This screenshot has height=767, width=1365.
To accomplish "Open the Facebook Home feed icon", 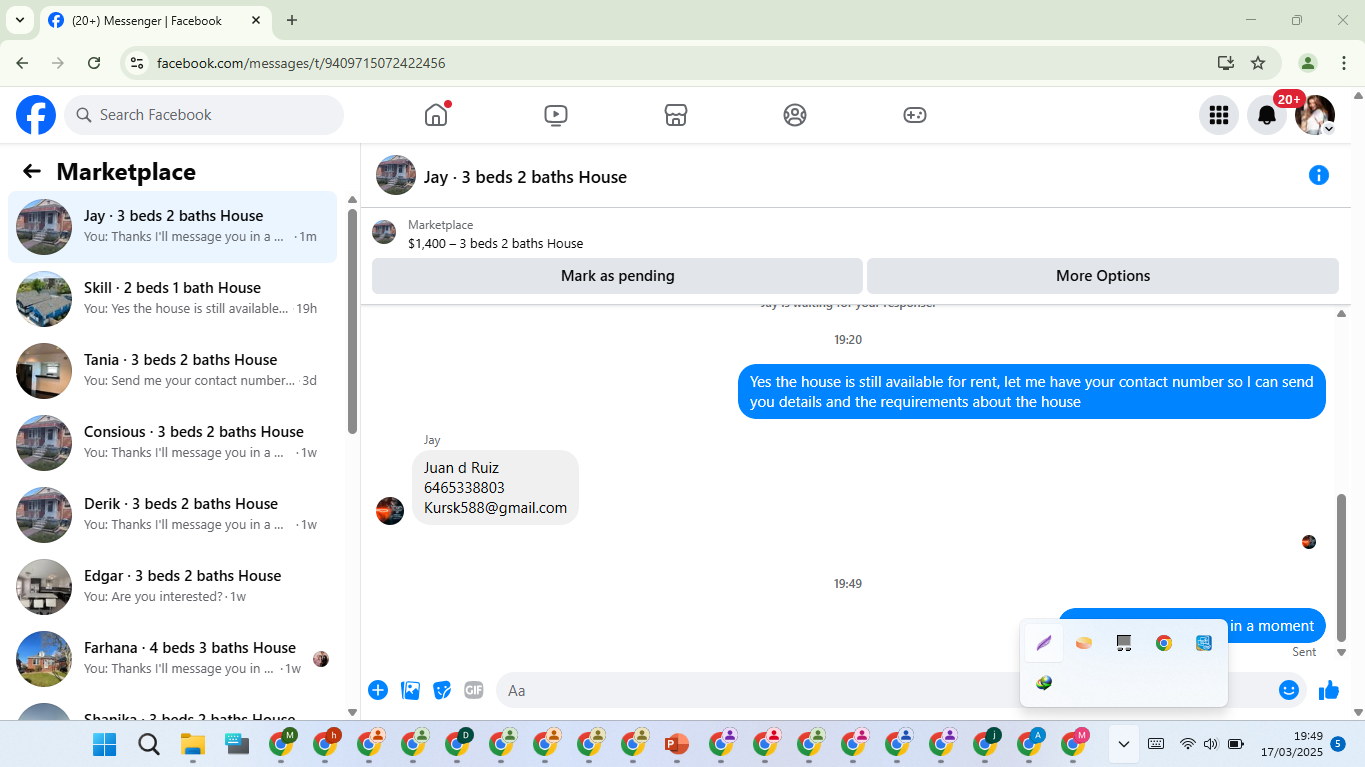I will [x=436, y=115].
